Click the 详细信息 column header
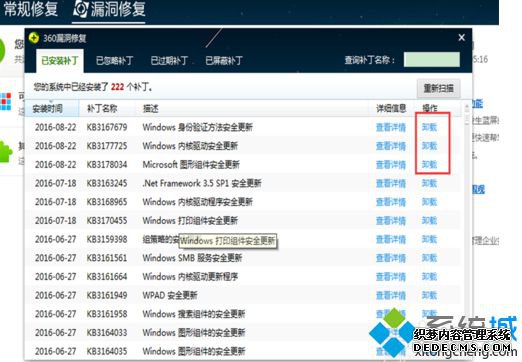Viewport: 522px width, 362px height. click(x=391, y=108)
